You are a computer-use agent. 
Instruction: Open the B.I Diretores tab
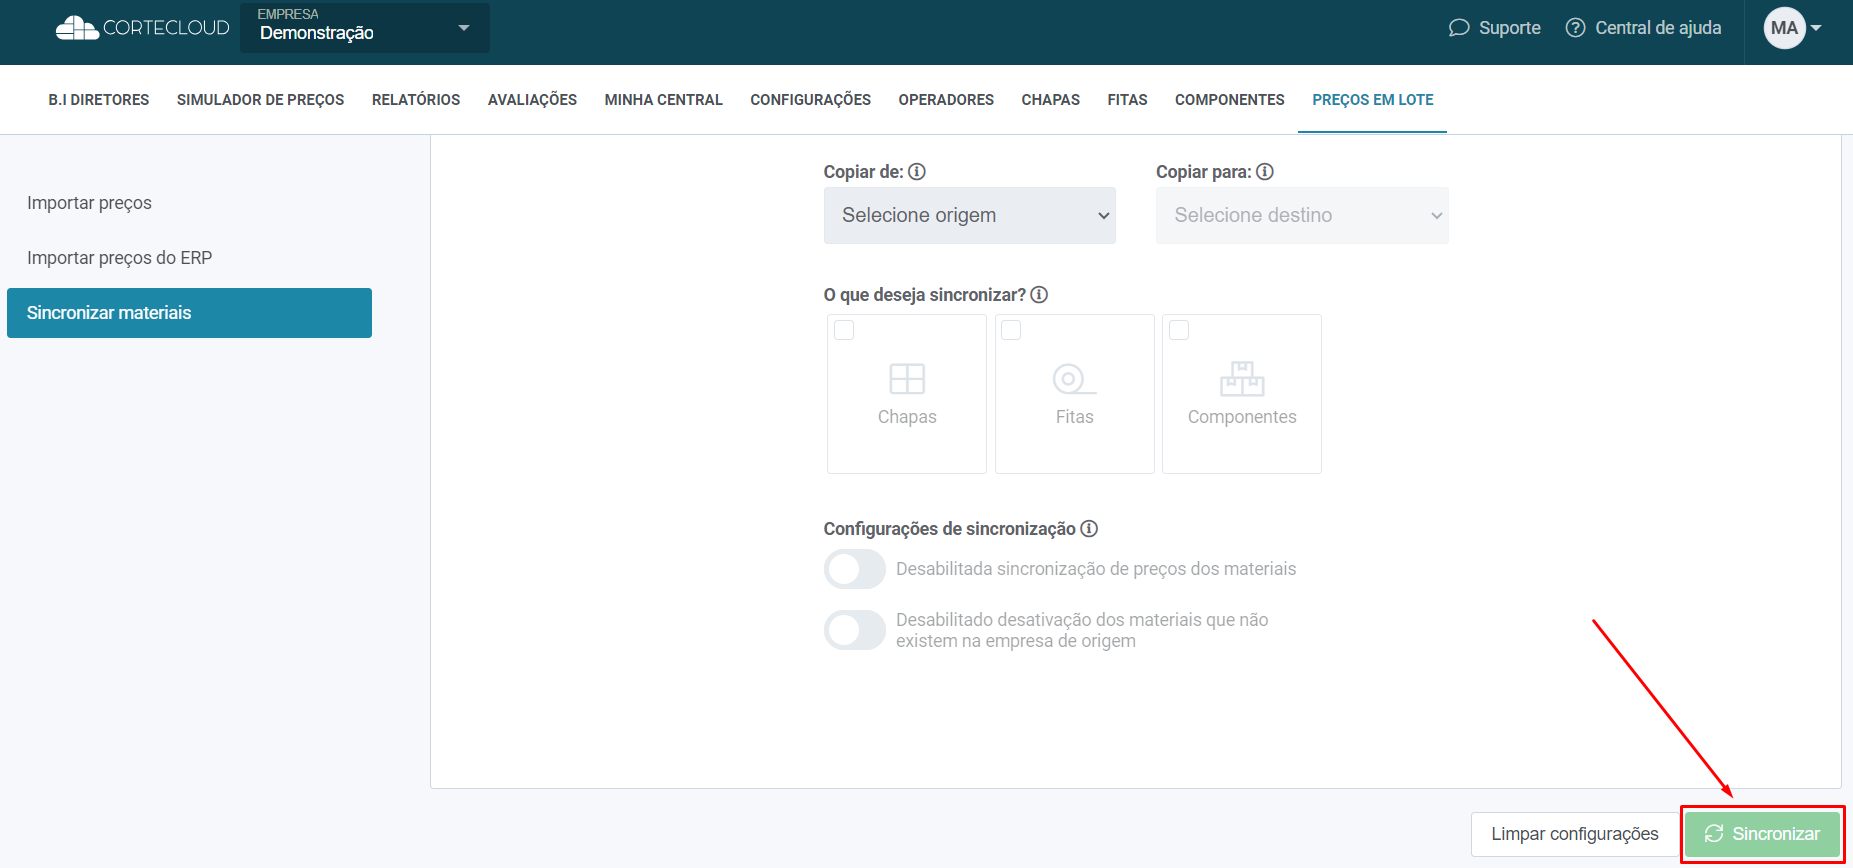point(99,100)
